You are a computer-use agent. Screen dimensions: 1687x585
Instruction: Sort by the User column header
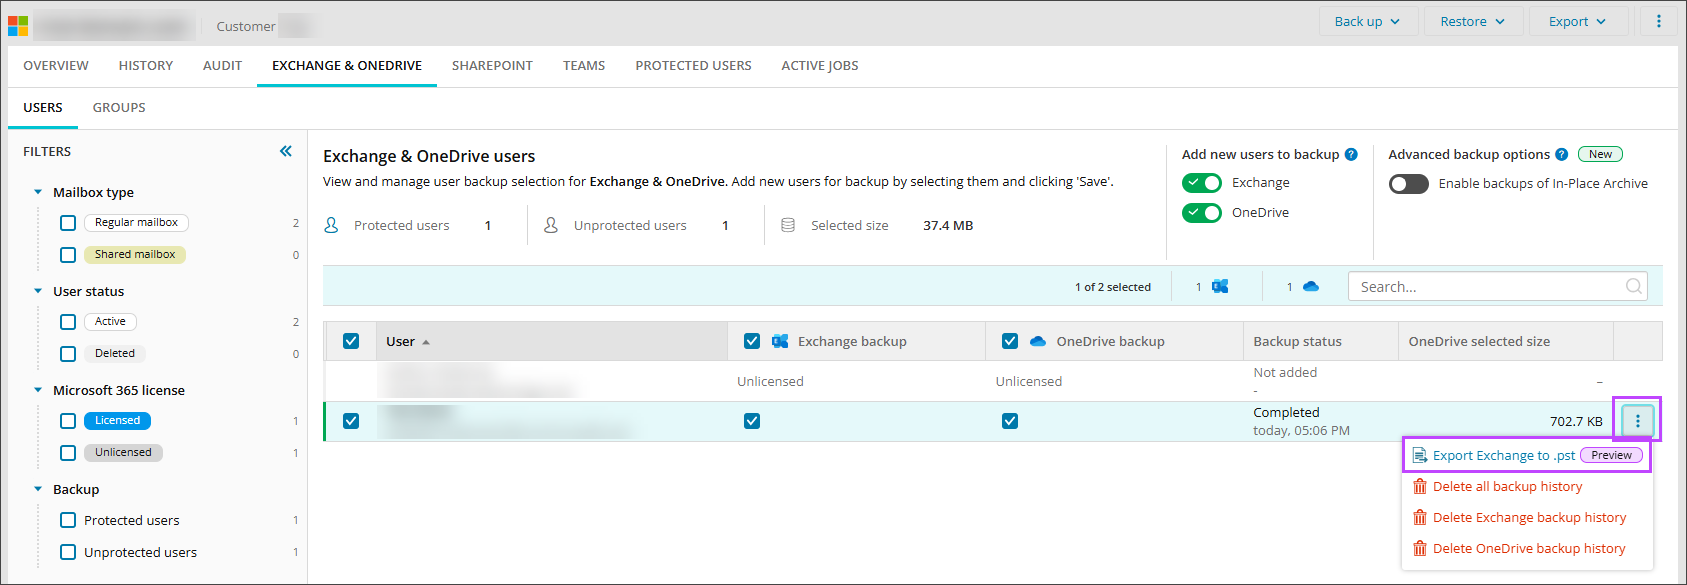(x=401, y=342)
